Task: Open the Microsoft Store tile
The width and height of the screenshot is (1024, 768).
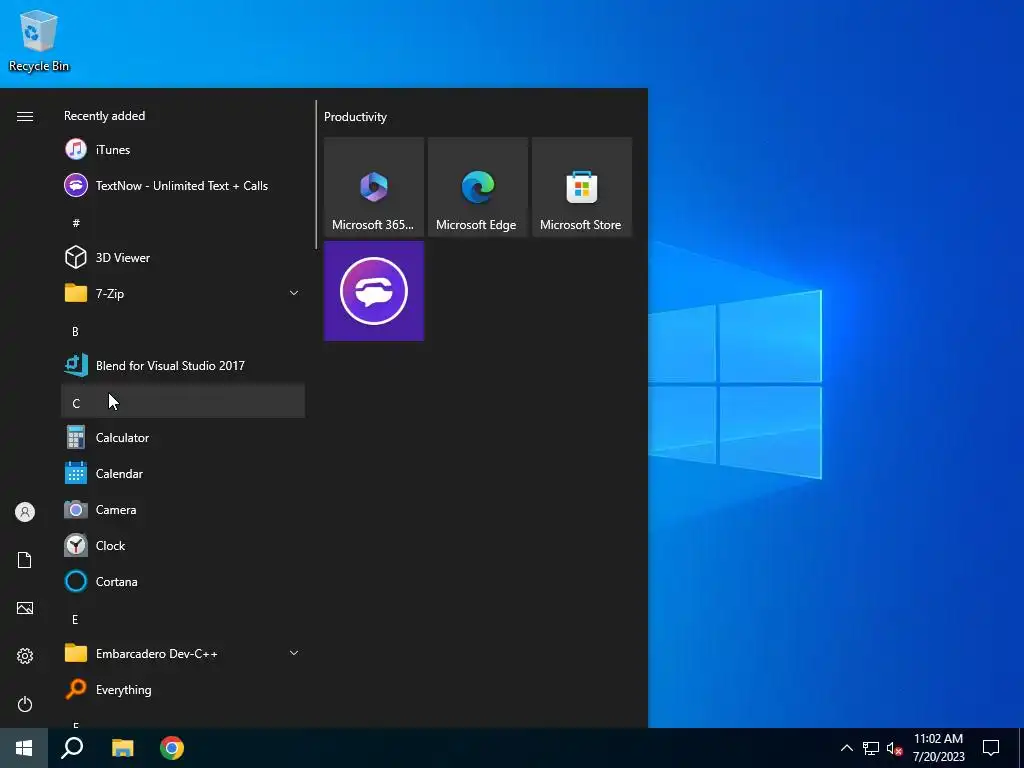Action: (582, 187)
